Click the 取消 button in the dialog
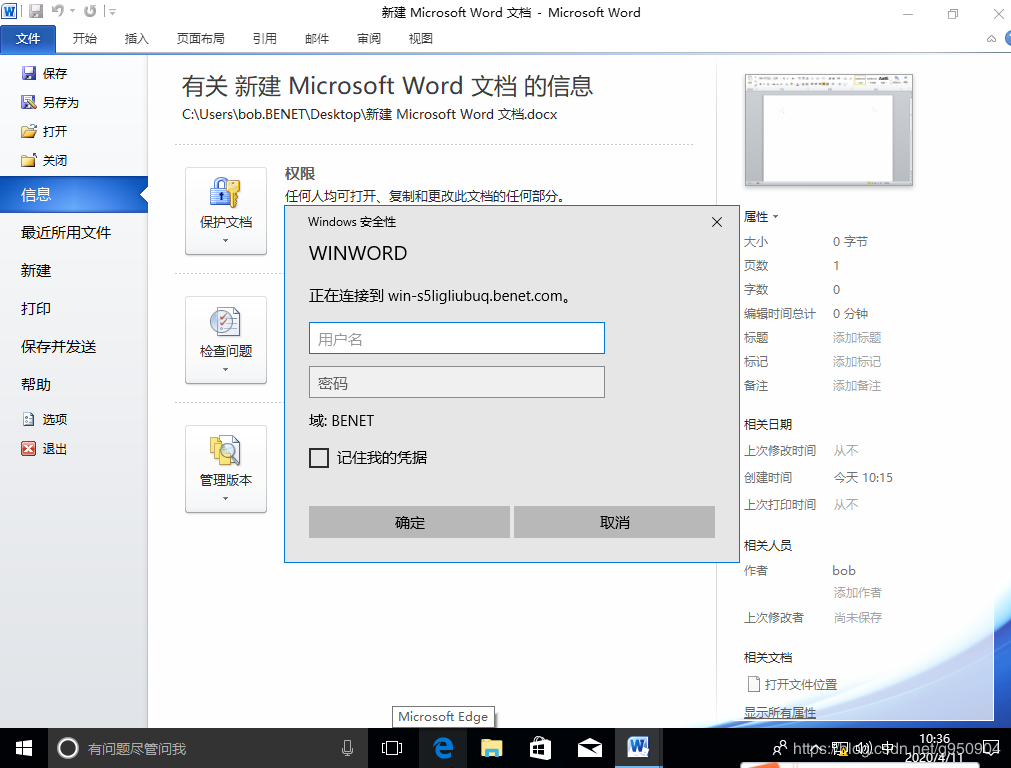 click(614, 522)
